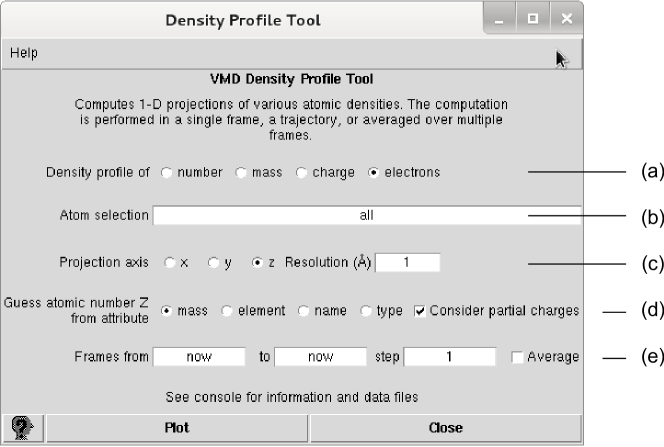
Task: Click the 'VMD Density Profile Tool' heading
Action: coord(292,79)
